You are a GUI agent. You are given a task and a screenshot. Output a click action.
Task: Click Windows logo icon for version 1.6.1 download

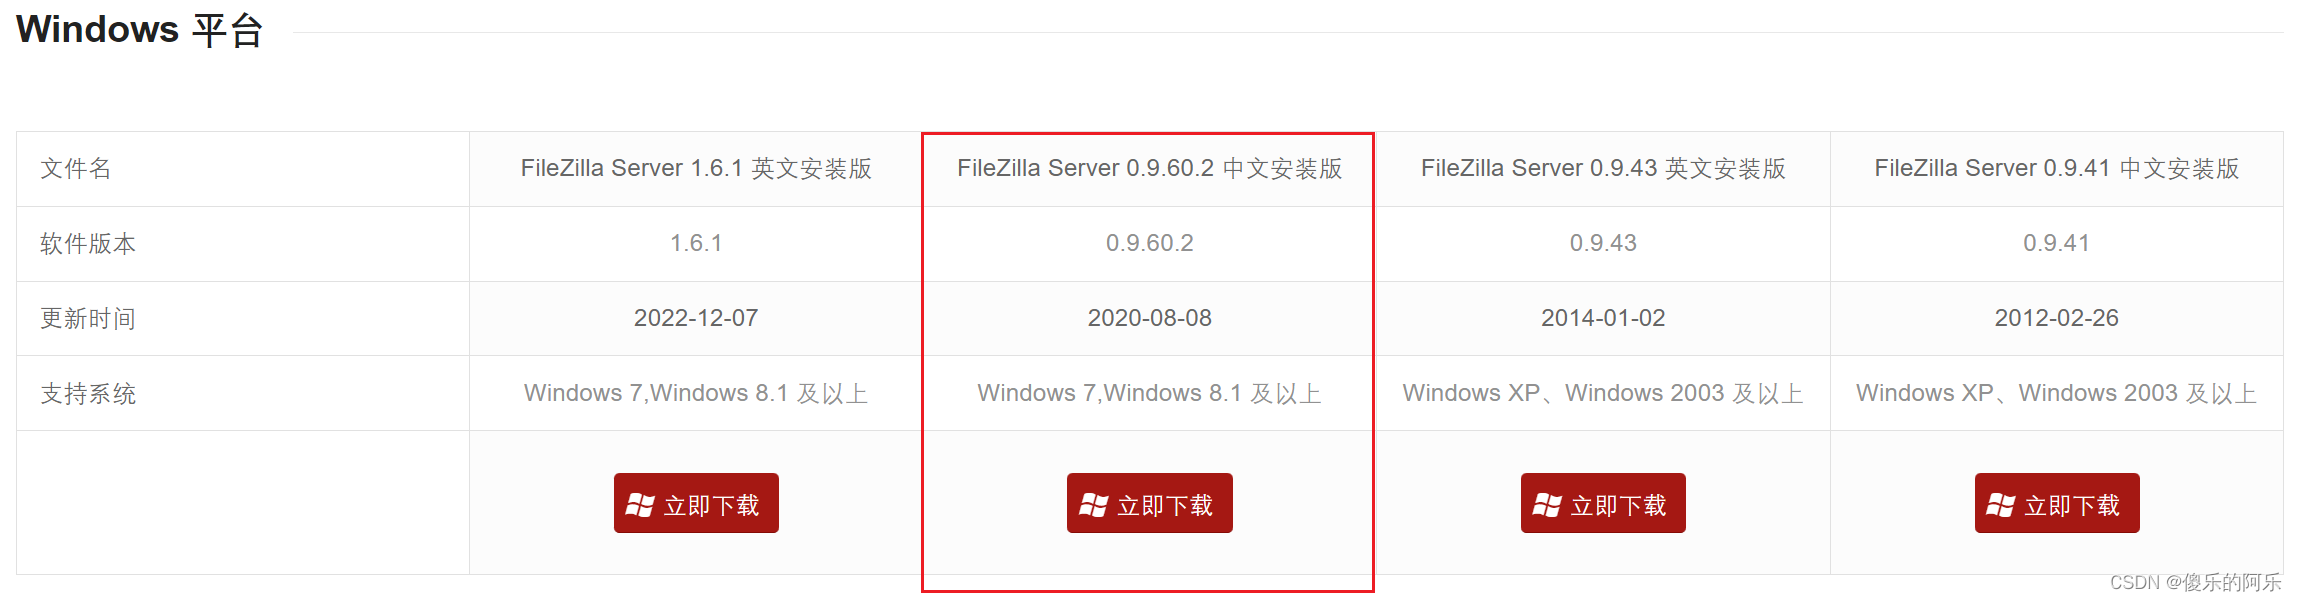click(x=640, y=505)
